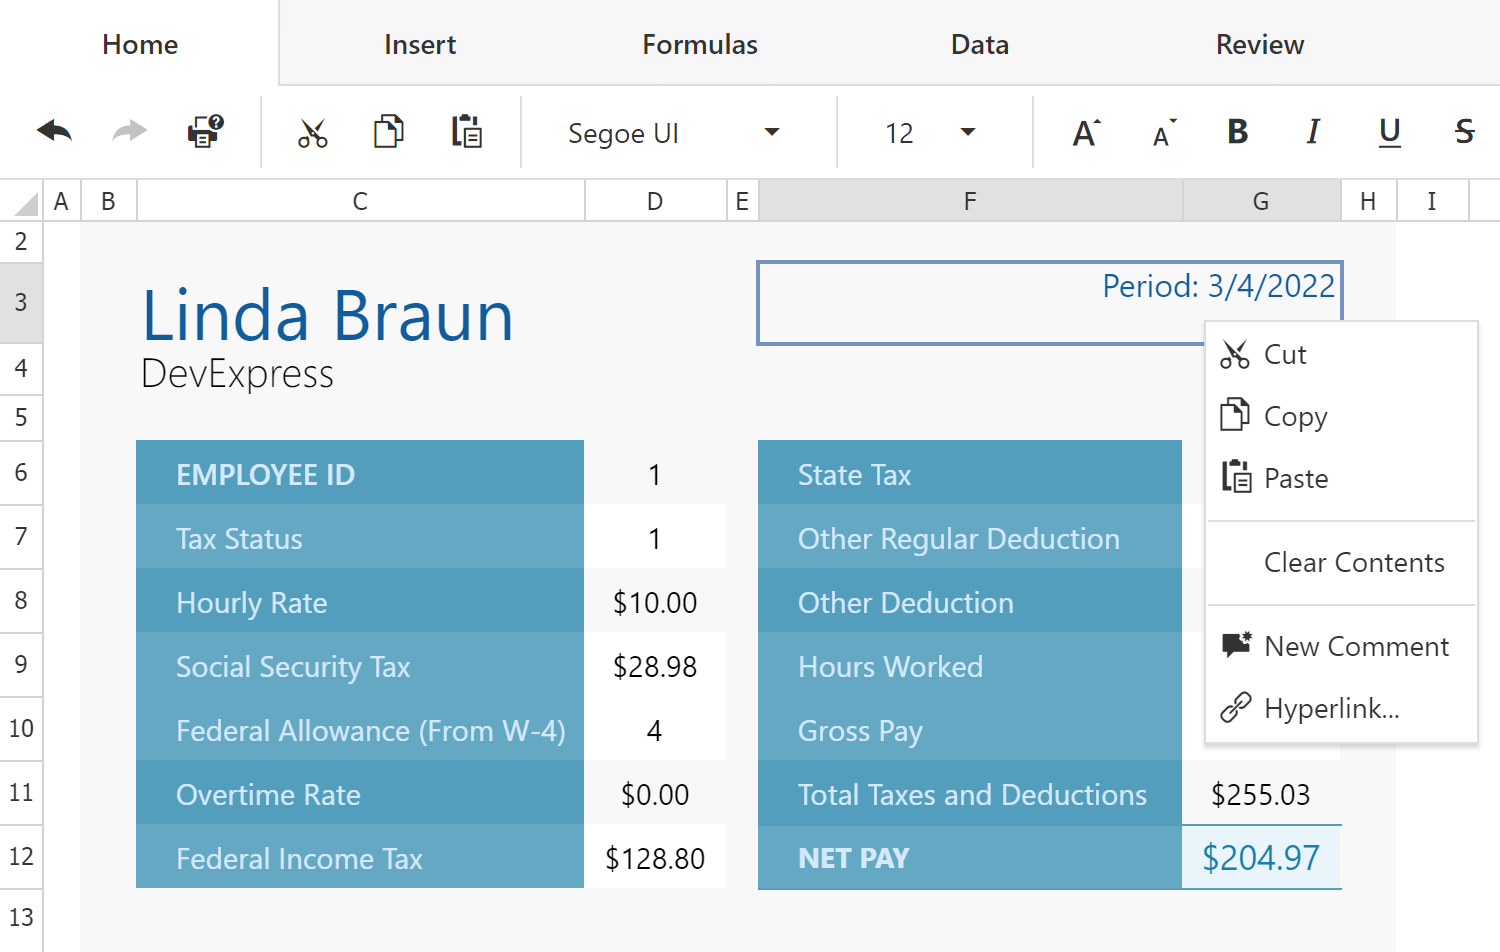The image size is (1500, 952).
Task: Increase font size with large A icon
Action: pyautogui.click(x=1086, y=133)
